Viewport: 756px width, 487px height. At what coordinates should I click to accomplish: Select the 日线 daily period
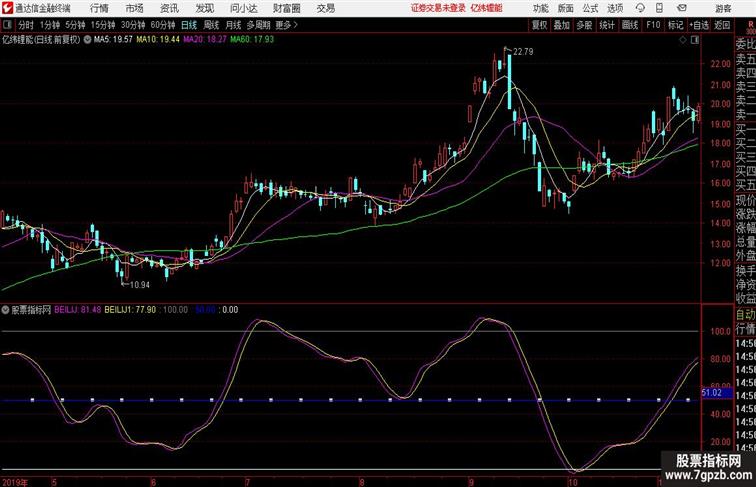pos(189,25)
